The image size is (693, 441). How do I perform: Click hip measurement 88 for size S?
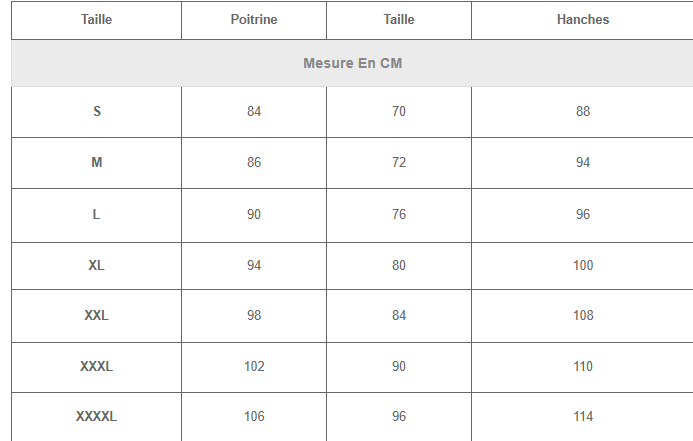[583, 112]
